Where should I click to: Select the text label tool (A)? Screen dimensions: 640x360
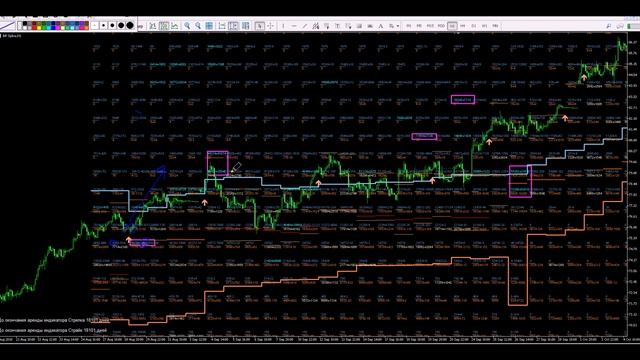380,26
